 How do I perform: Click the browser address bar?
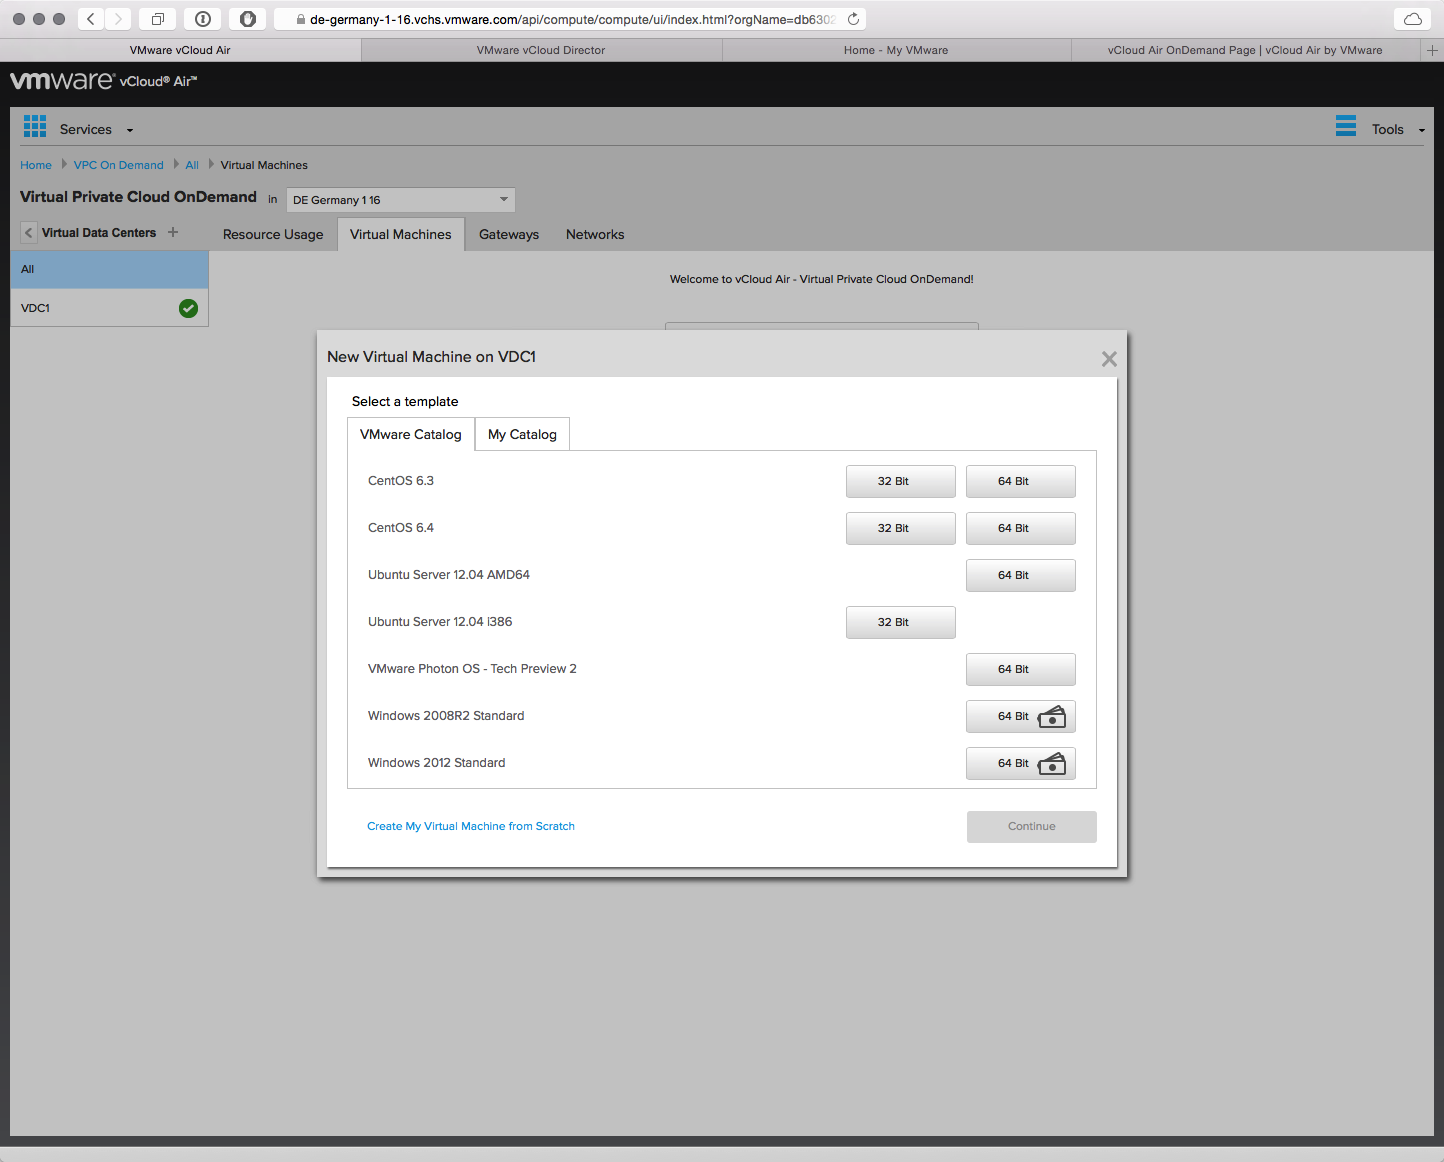coord(570,19)
